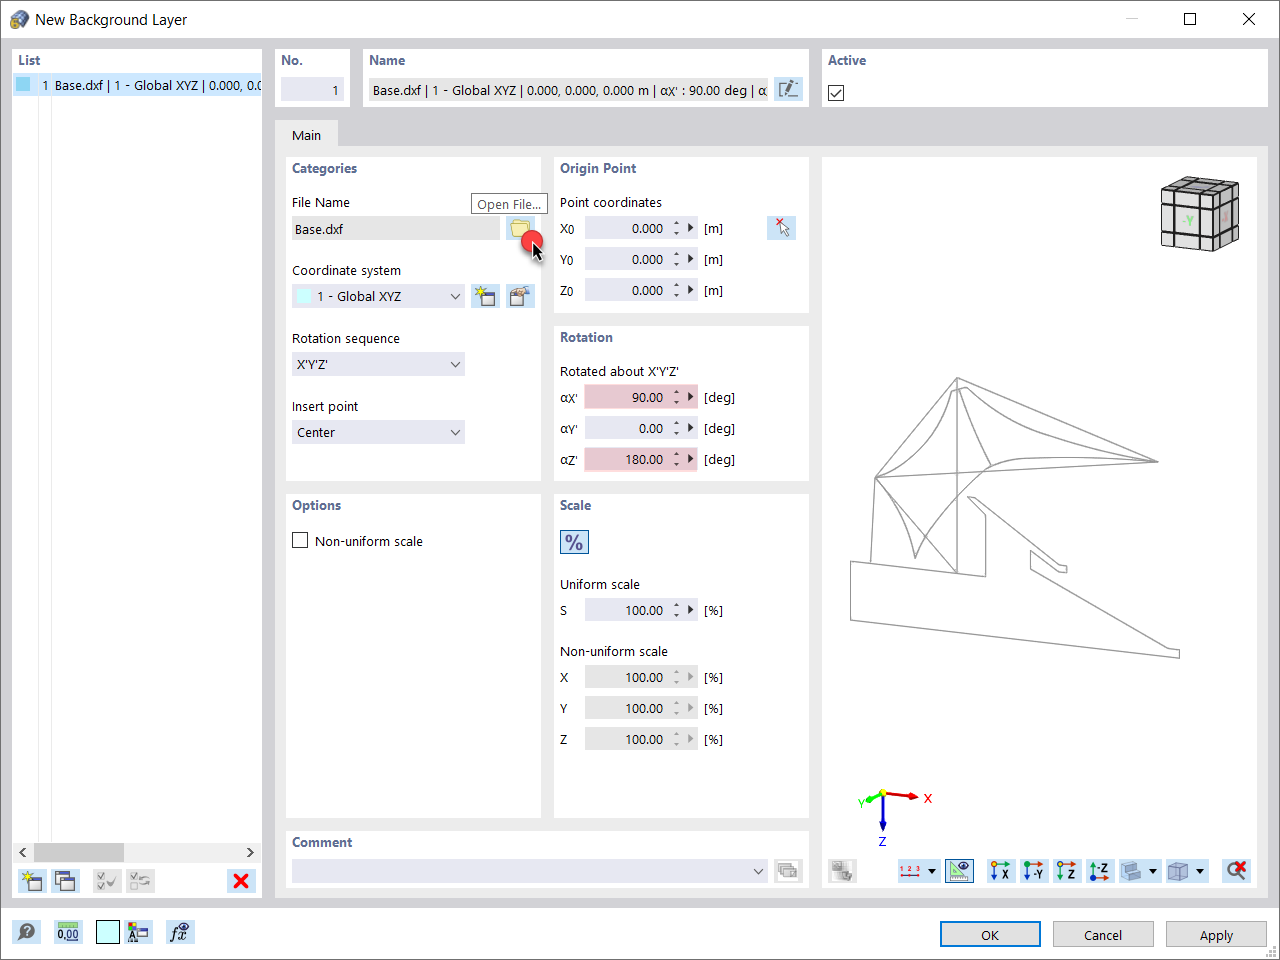The image size is (1280, 960).
Task: Click the List scroll right arrow
Action: click(x=250, y=852)
